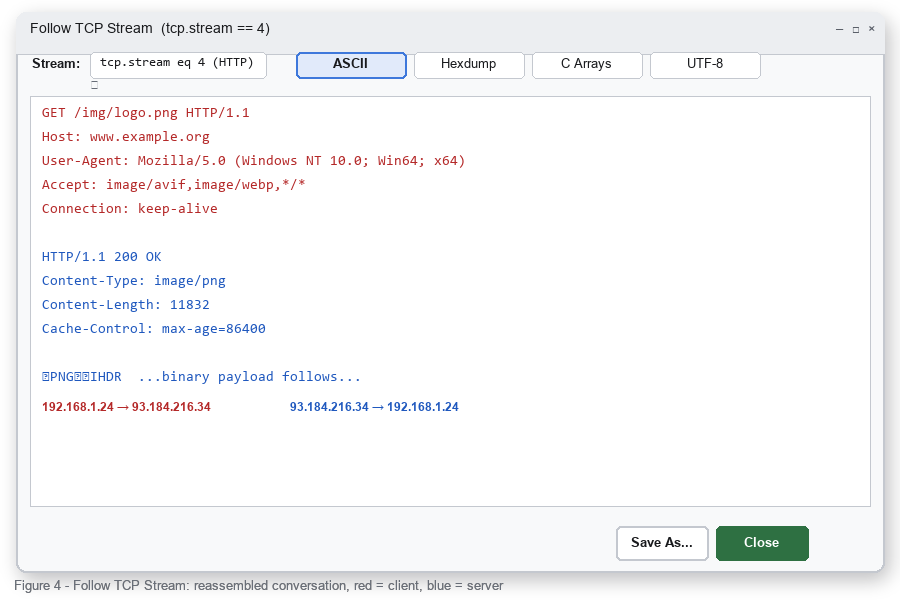Select the HTTP/1.1 200 OK response line
900x600 pixels.
pyautogui.click(x=102, y=257)
